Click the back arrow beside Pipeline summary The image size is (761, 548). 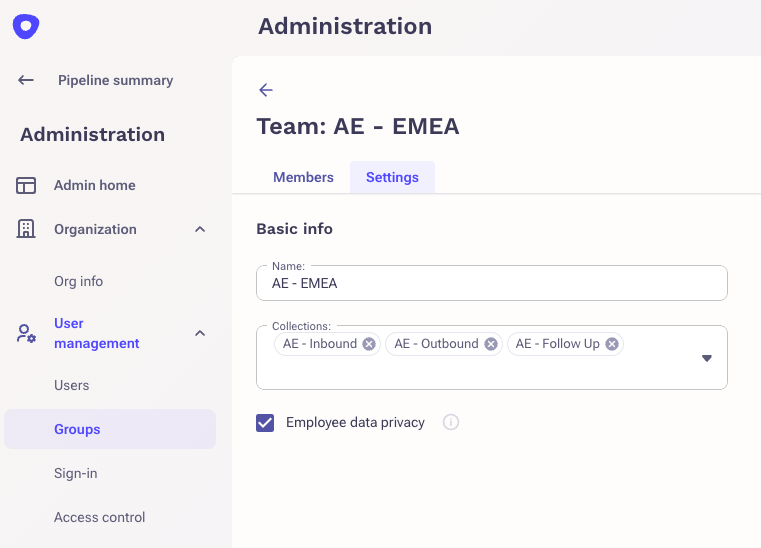(26, 80)
